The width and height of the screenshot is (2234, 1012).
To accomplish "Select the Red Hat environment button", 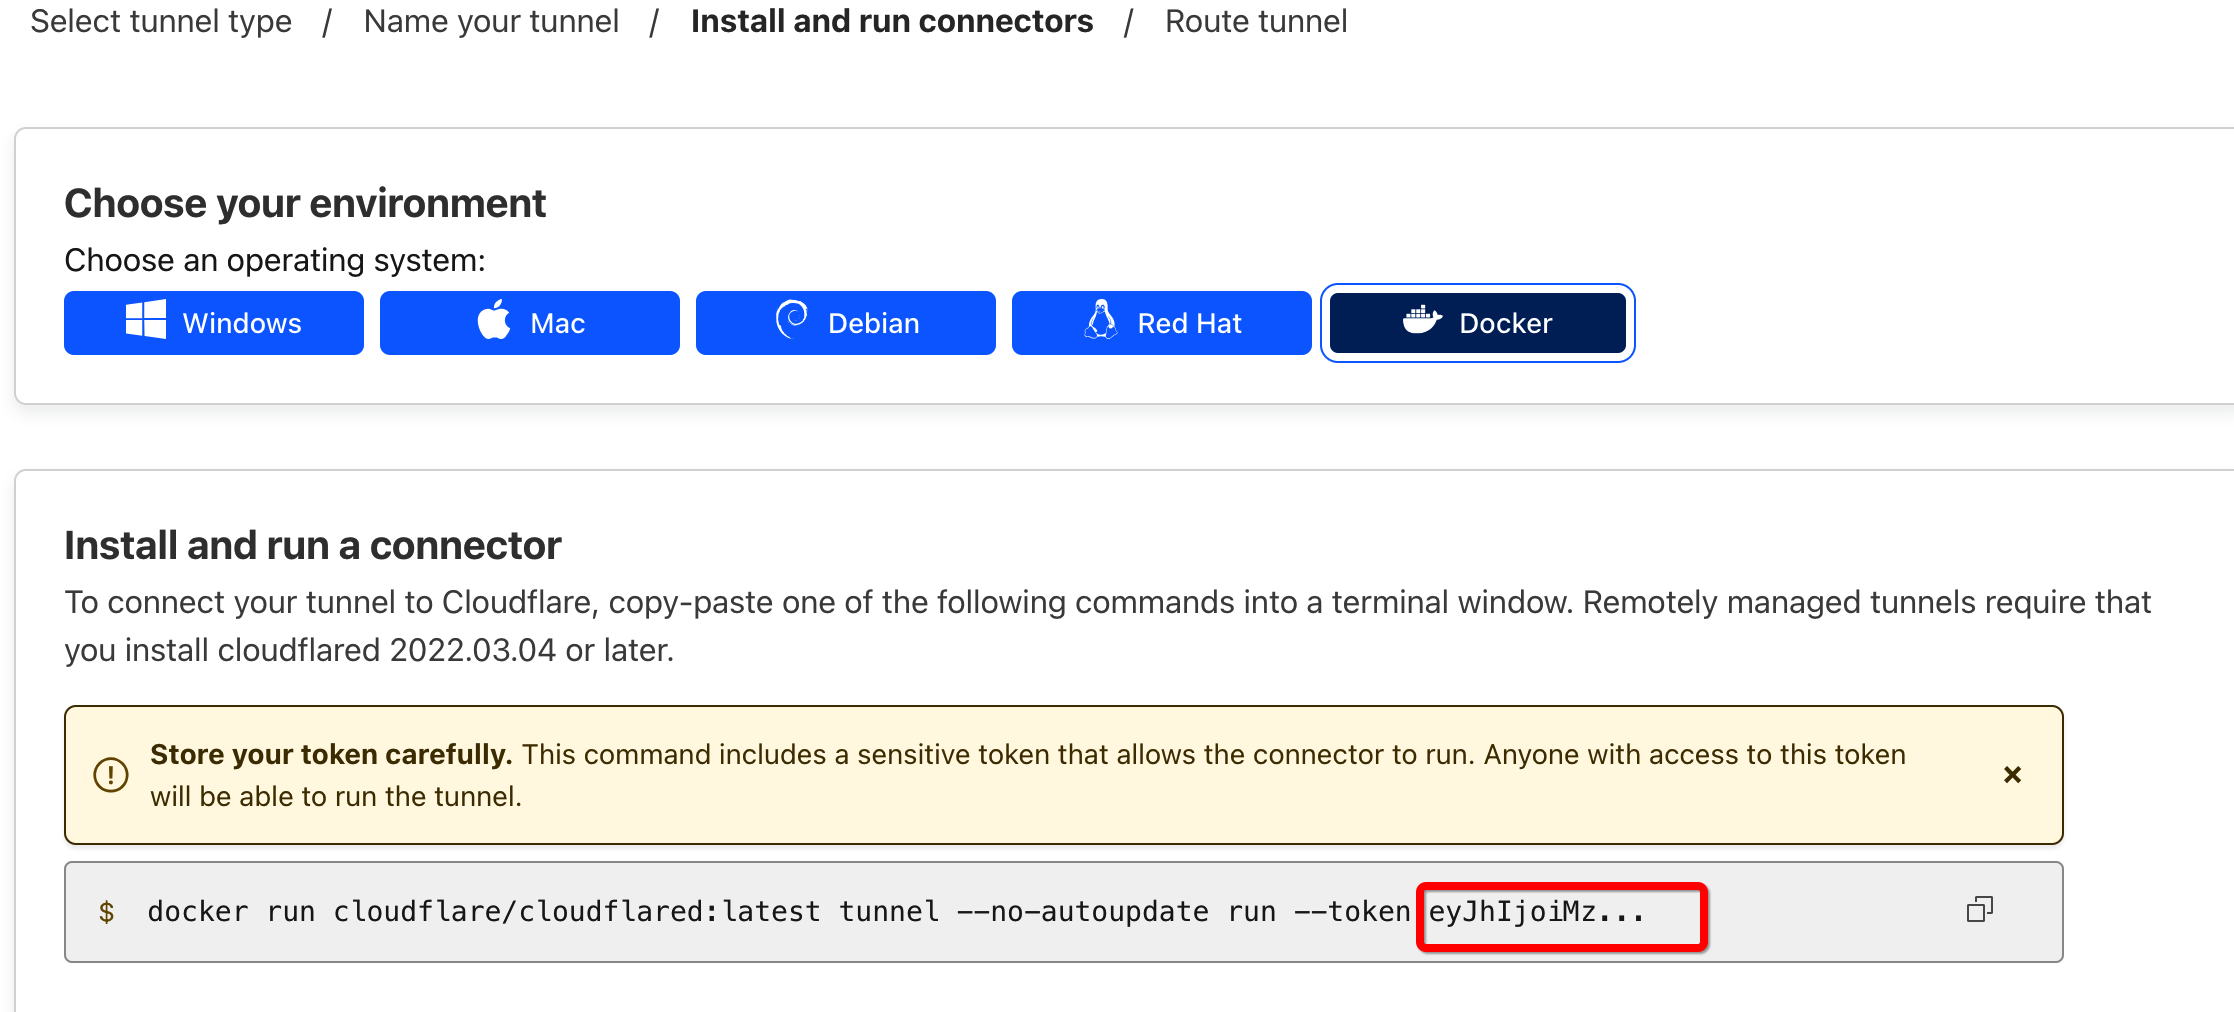I will (x=1162, y=323).
